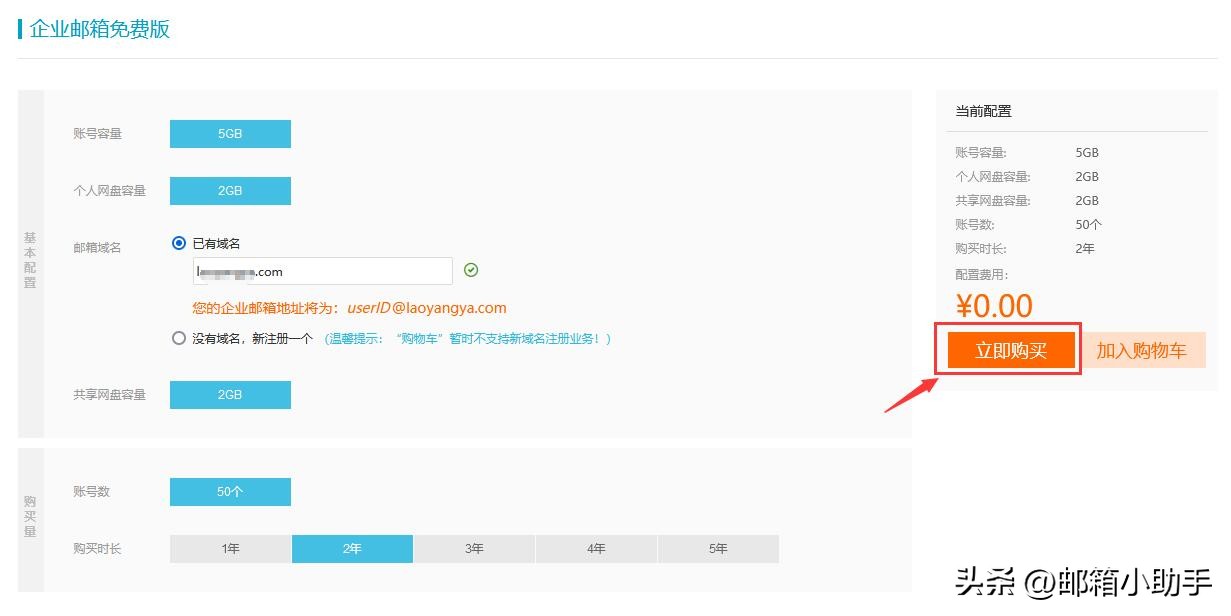Click the 5GB 账号容量 capacity button
Image resolution: width=1231 pixels, height=616 pixels.
(x=230, y=133)
